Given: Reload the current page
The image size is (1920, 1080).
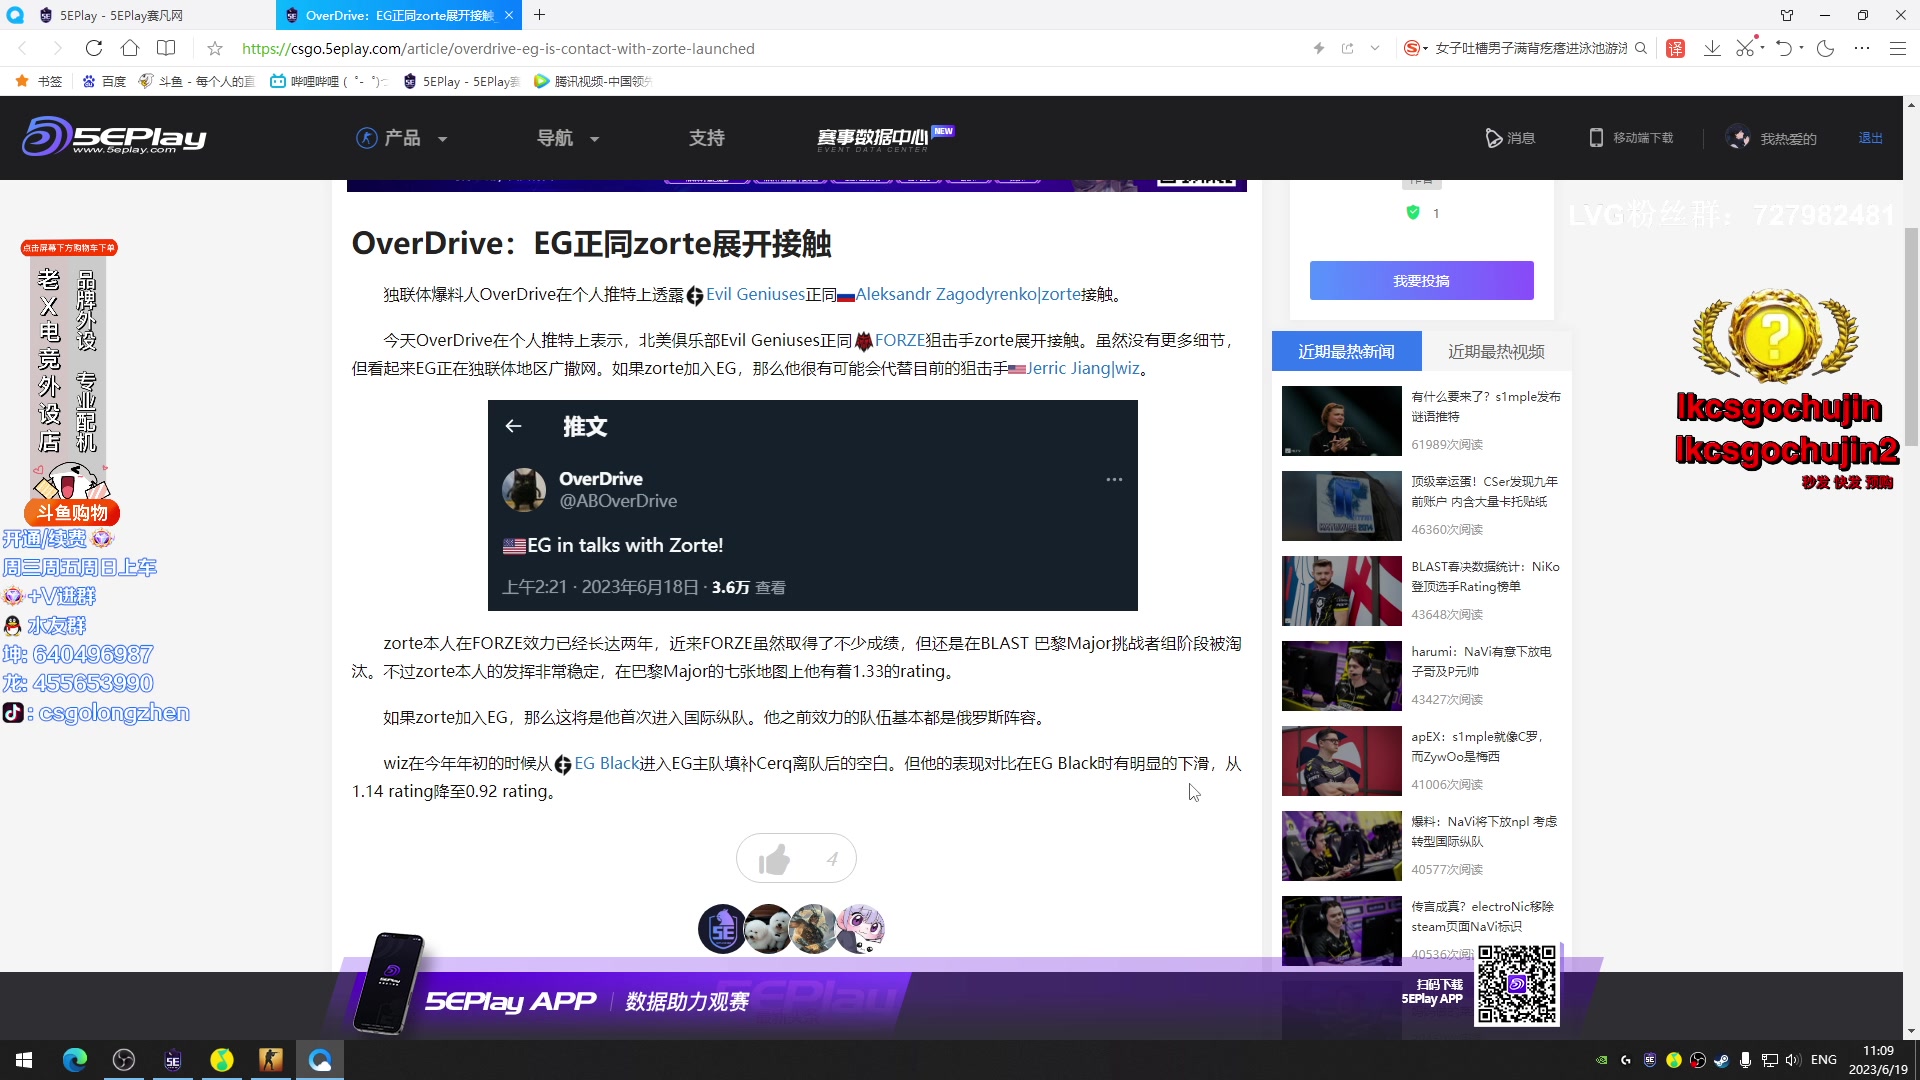Looking at the screenshot, I should pyautogui.click(x=93, y=48).
